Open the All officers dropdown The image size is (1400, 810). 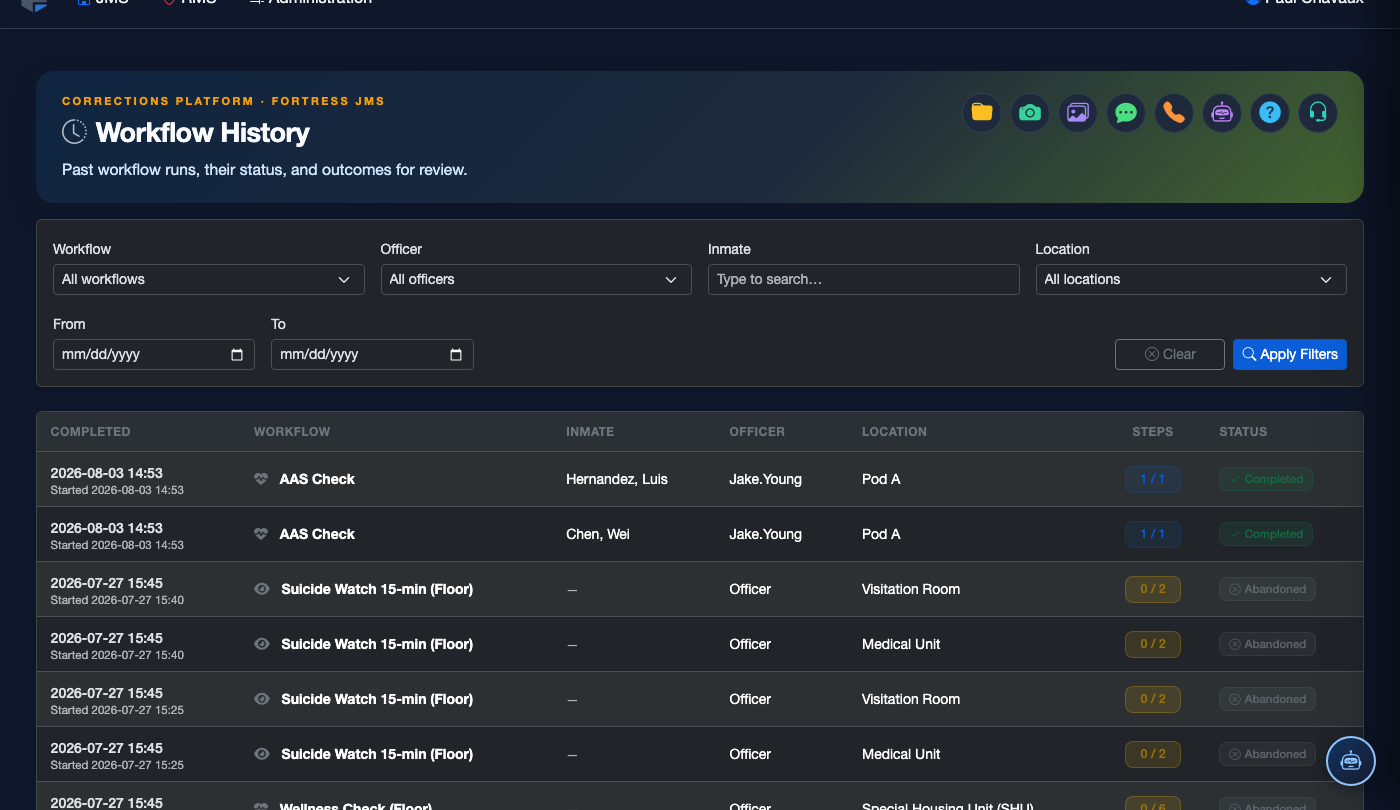(x=536, y=279)
